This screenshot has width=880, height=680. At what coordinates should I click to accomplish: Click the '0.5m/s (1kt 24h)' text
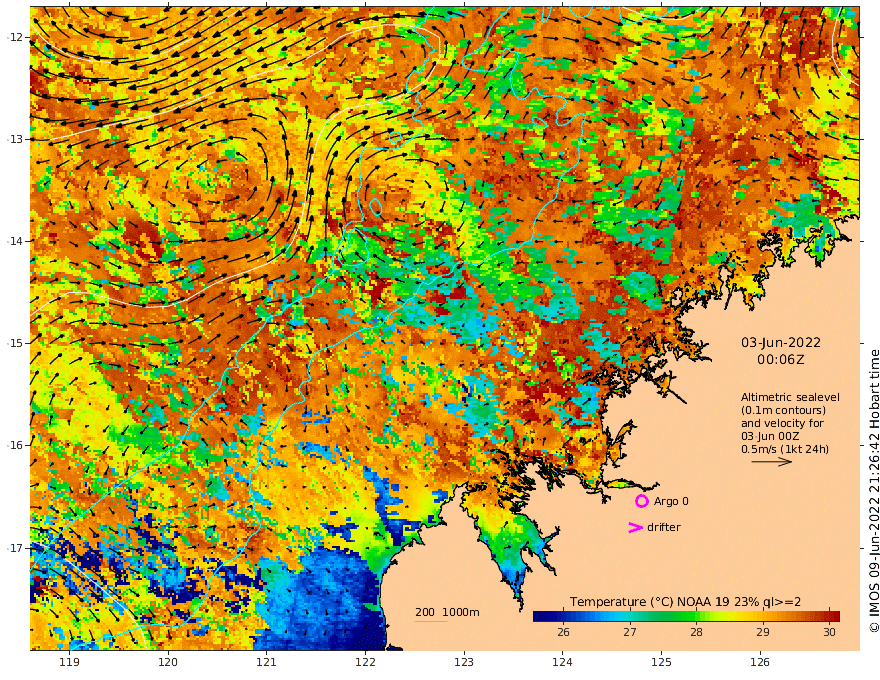click(785, 449)
